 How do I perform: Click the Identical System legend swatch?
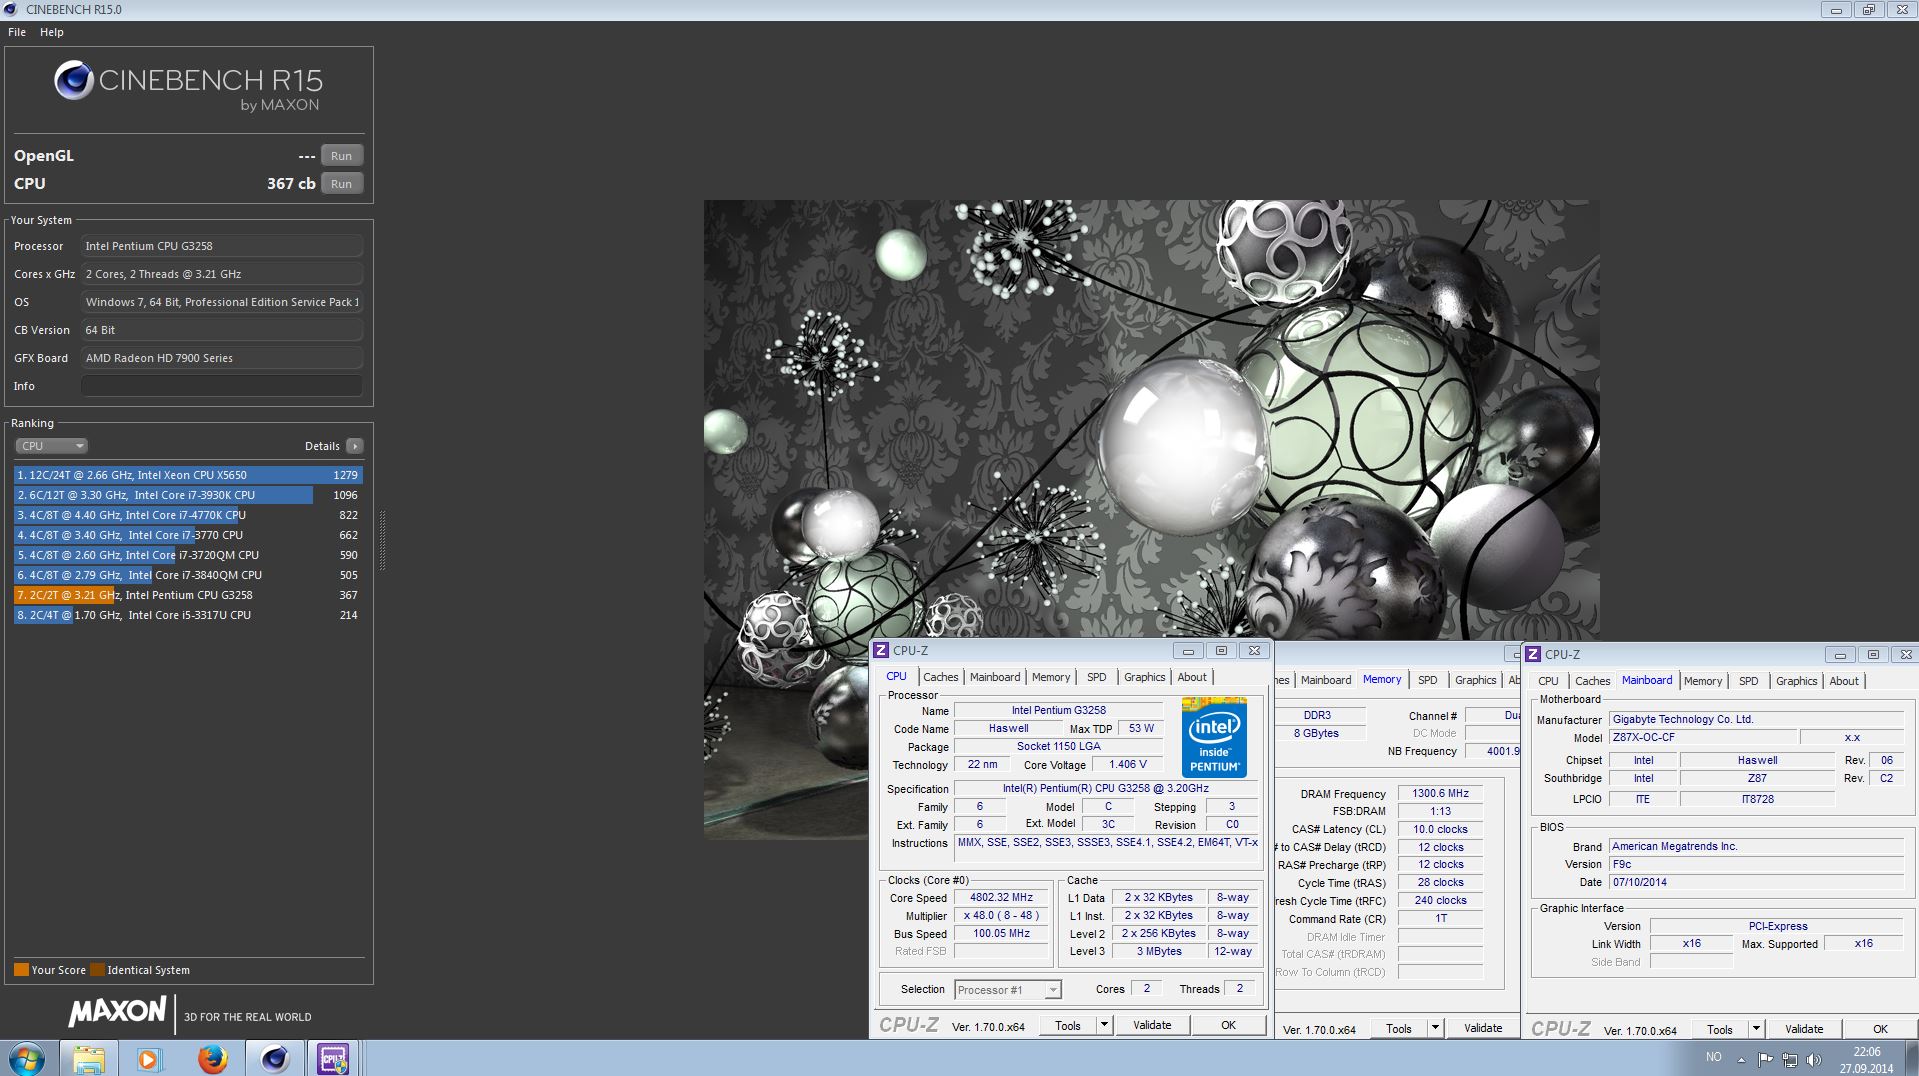(97, 970)
